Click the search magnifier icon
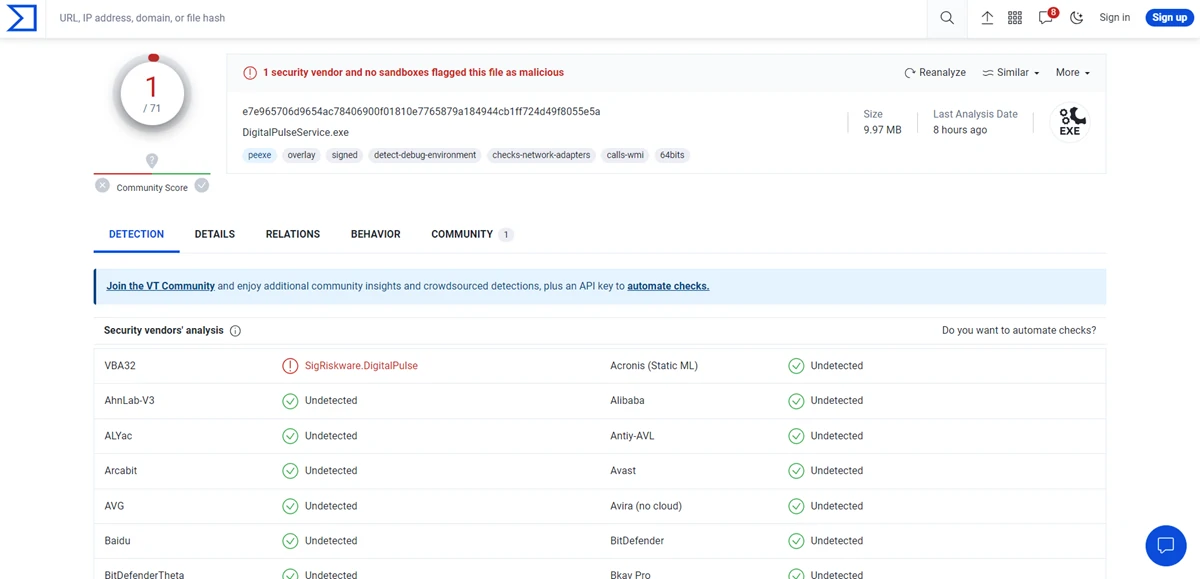The image size is (1200, 579). (x=947, y=18)
